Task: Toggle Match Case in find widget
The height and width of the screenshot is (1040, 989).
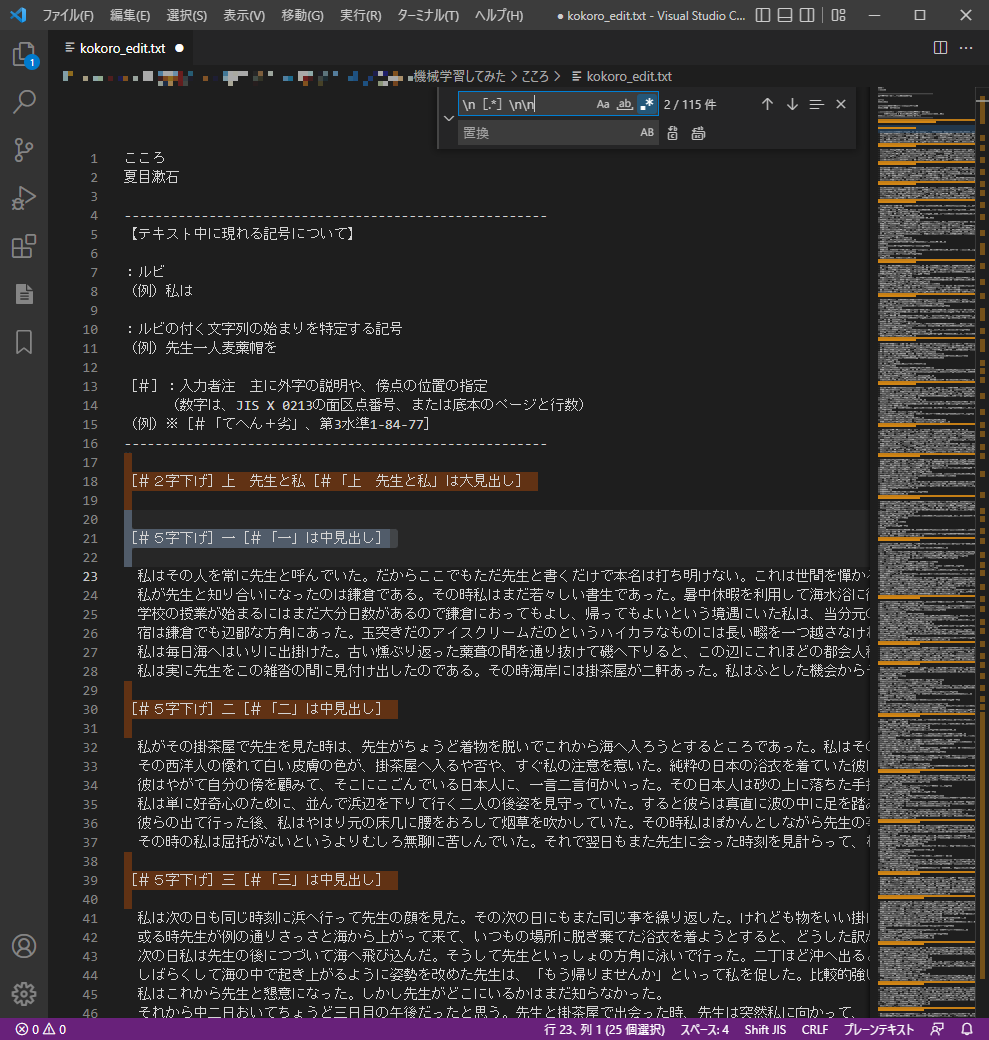Action: [603, 104]
